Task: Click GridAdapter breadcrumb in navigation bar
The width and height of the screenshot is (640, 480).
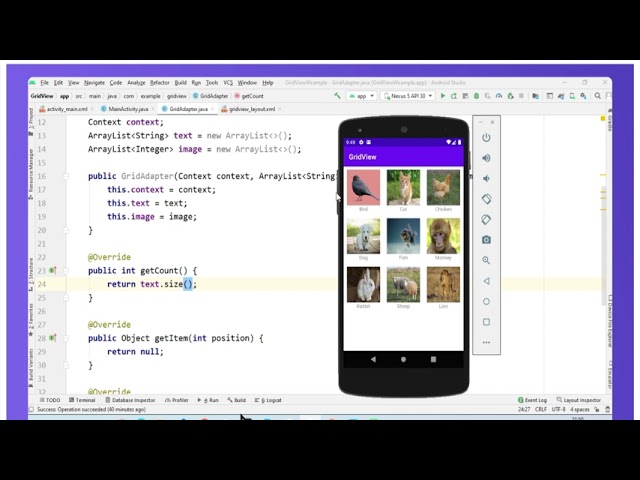Action: tap(211, 96)
